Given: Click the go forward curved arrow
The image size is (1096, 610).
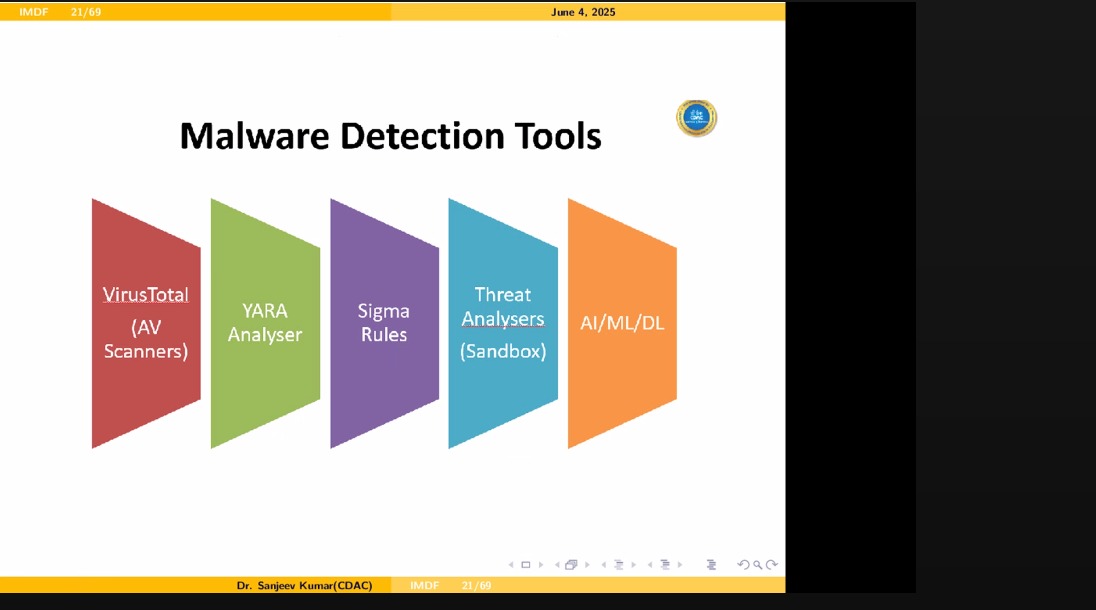Looking at the screenshot, I should pyautogui.click(x=772, y=565).
